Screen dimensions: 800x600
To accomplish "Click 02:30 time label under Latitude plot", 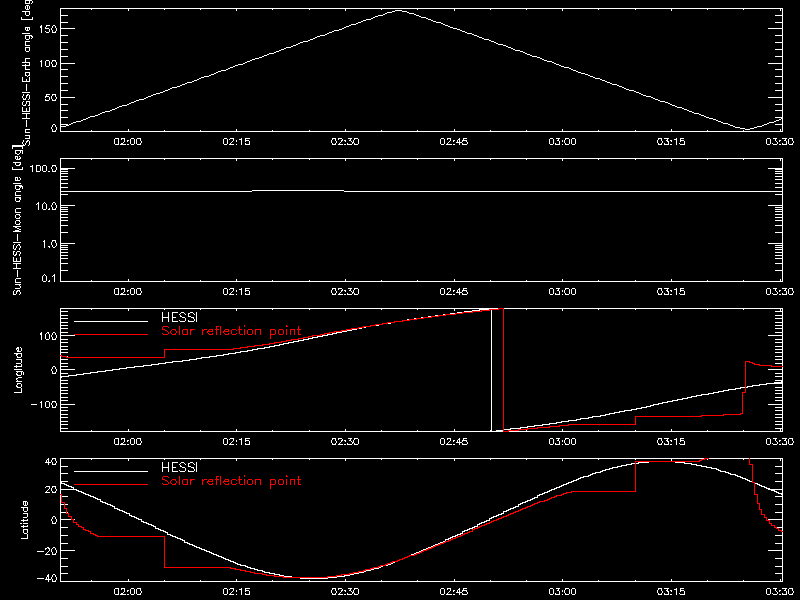I will (345, 592).
